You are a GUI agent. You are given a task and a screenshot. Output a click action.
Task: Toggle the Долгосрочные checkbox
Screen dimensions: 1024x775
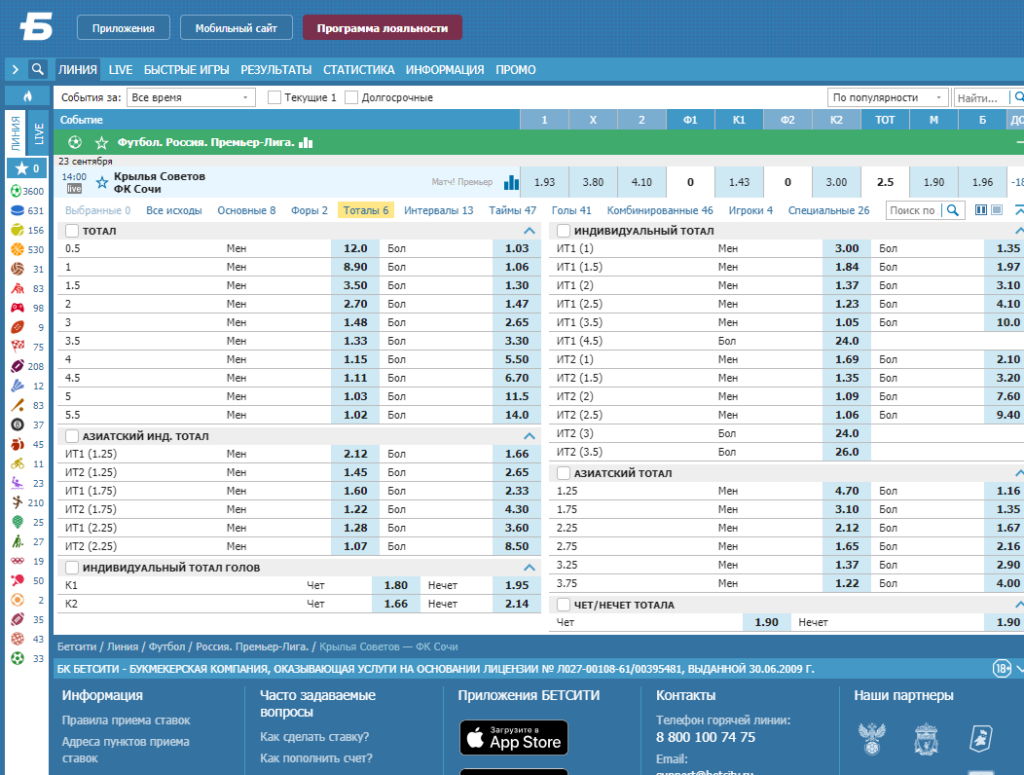coord(351,97)
